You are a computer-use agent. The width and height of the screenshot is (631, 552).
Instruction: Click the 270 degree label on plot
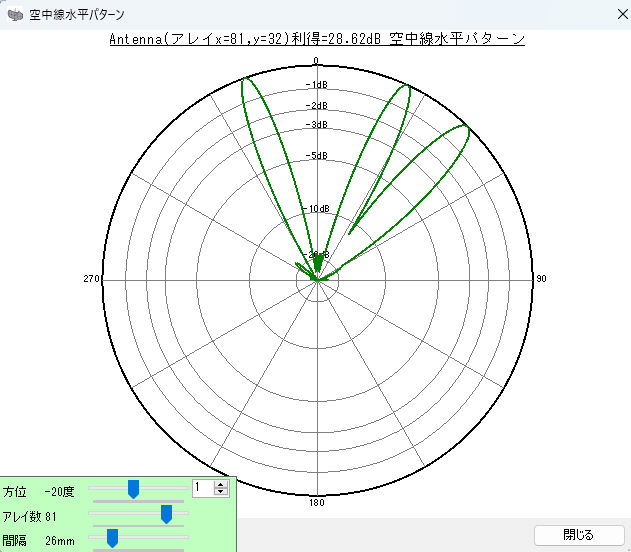[x=91, y=278]
